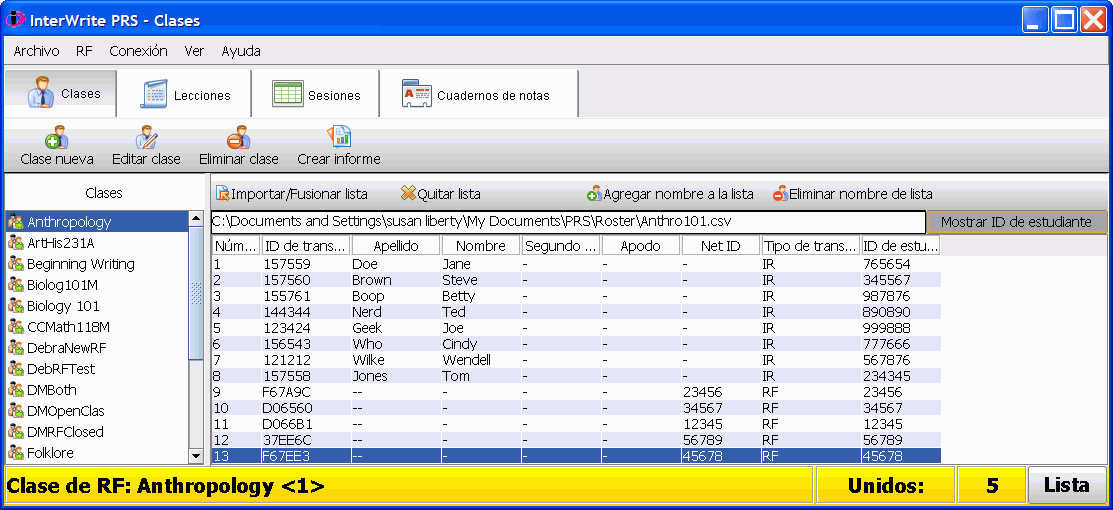The height and width of the screenshot is (510, 1113).
Task: Click the Agregar nombre a la lista label
Action: point(679,194)
